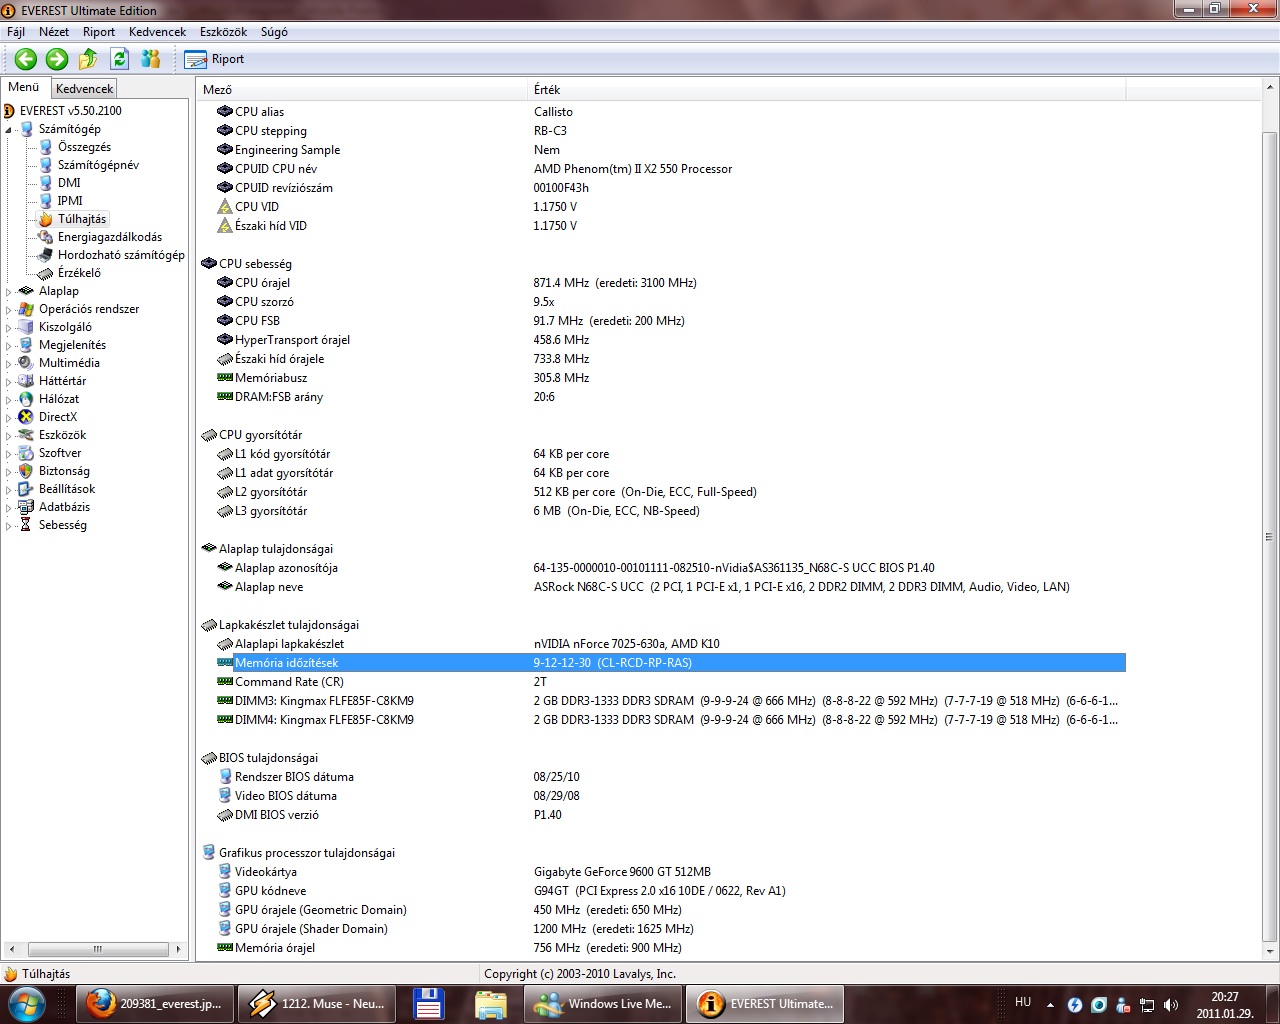Click the tree pane's horizontal scrollbar
This screenshot has height=1024, width=1280.
(97, 949)
